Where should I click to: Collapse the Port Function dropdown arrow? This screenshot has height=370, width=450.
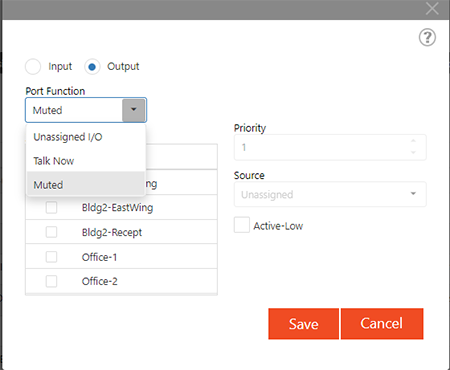pos(134,110)
